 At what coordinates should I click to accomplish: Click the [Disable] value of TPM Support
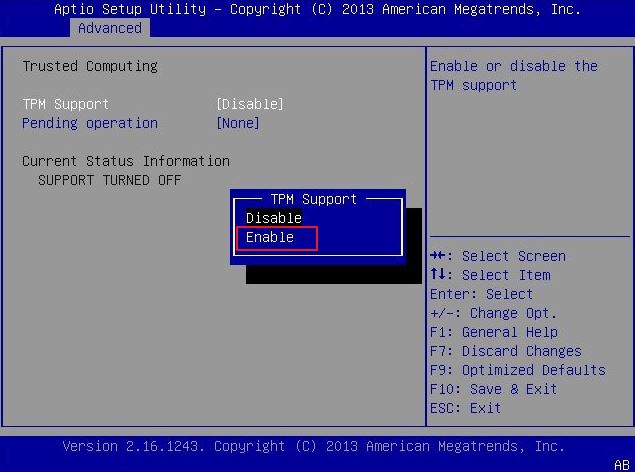(250, 104)
